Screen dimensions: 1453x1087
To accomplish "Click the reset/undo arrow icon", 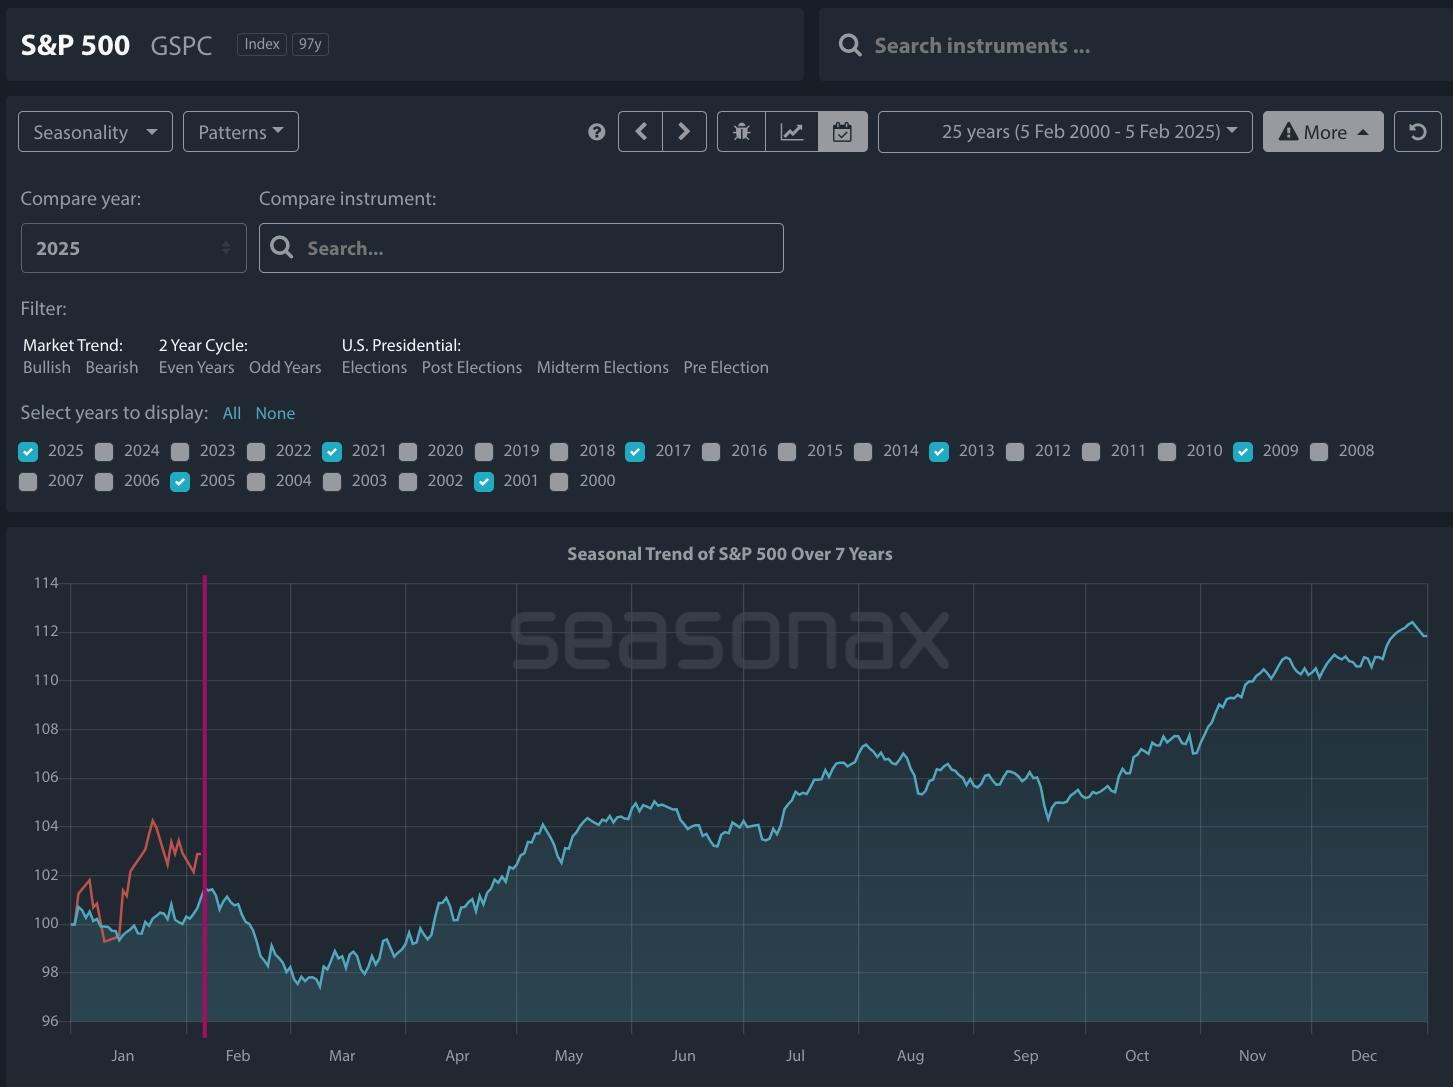I will (x=1418, y=132).
